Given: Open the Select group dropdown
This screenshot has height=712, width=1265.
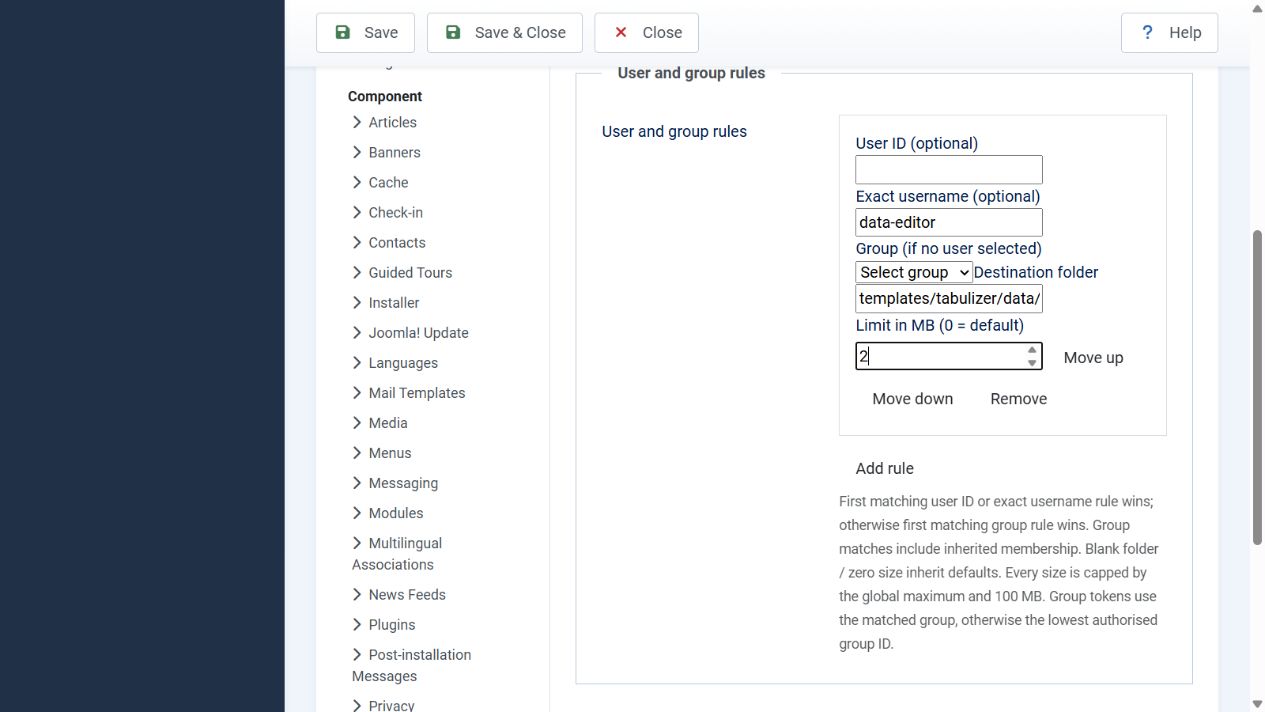Looking at the screenshot, I should [914, 272].
